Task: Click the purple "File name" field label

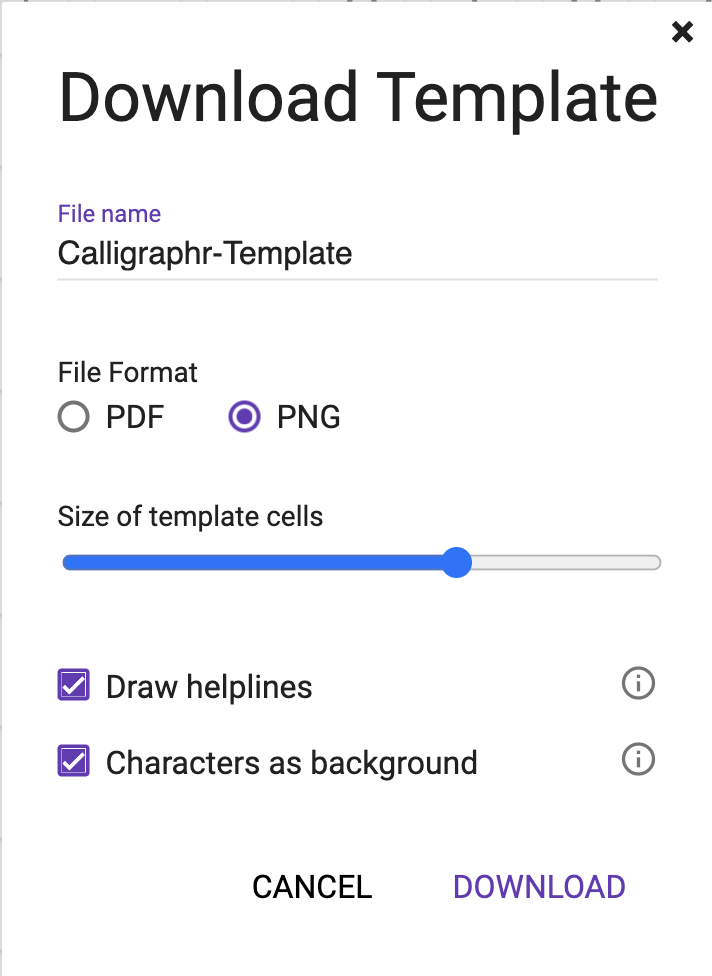Action: click(109, 213)
